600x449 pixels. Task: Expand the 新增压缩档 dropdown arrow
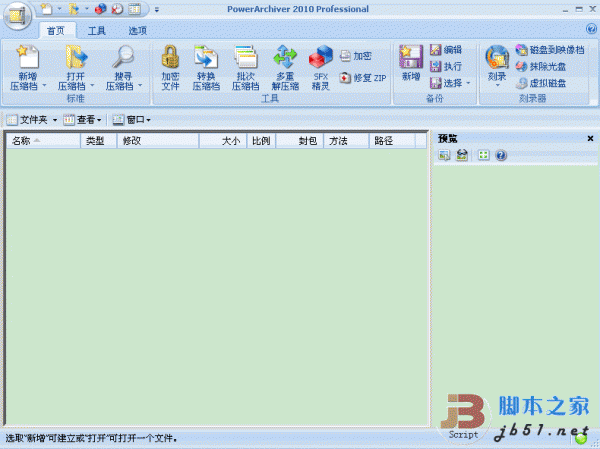coord(44,85)
